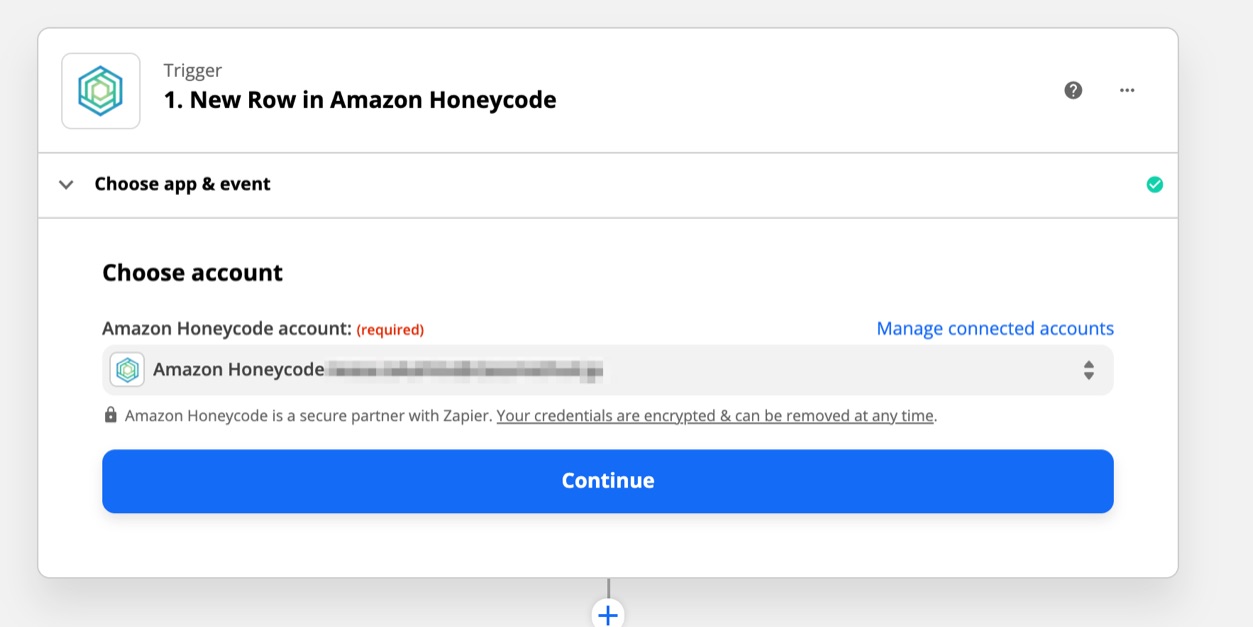Open Manage connected accounts
Viewport: 1253px width, 627px height.
click(x=994, y=328)
